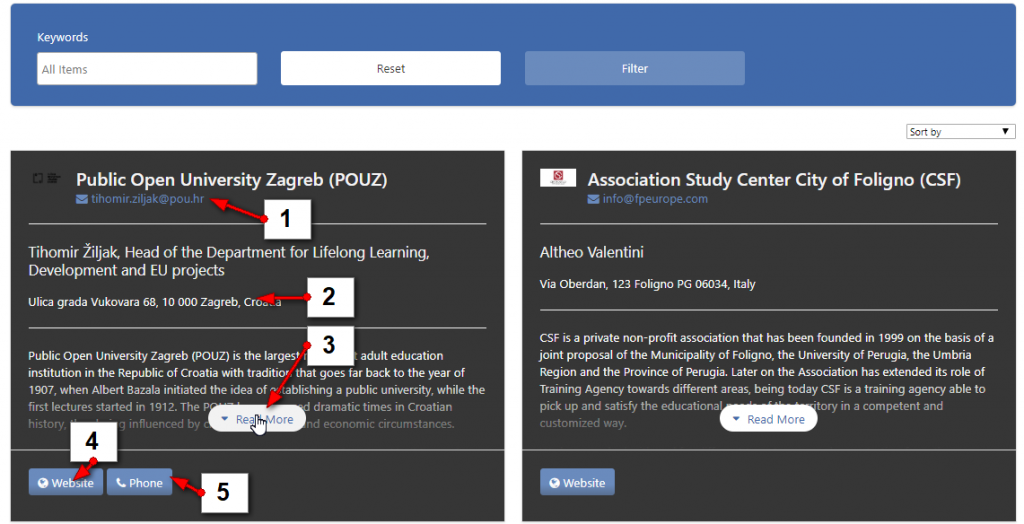1024x524 pixels.
Task: Expand Read More for Association Study Center Foligno
Action: pyautogui.click(x=768, y=419)
